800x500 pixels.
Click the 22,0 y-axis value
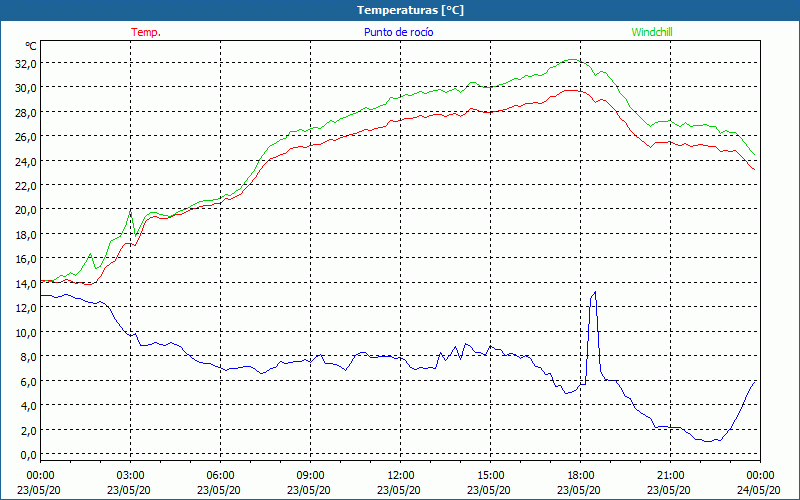point(26,186)
